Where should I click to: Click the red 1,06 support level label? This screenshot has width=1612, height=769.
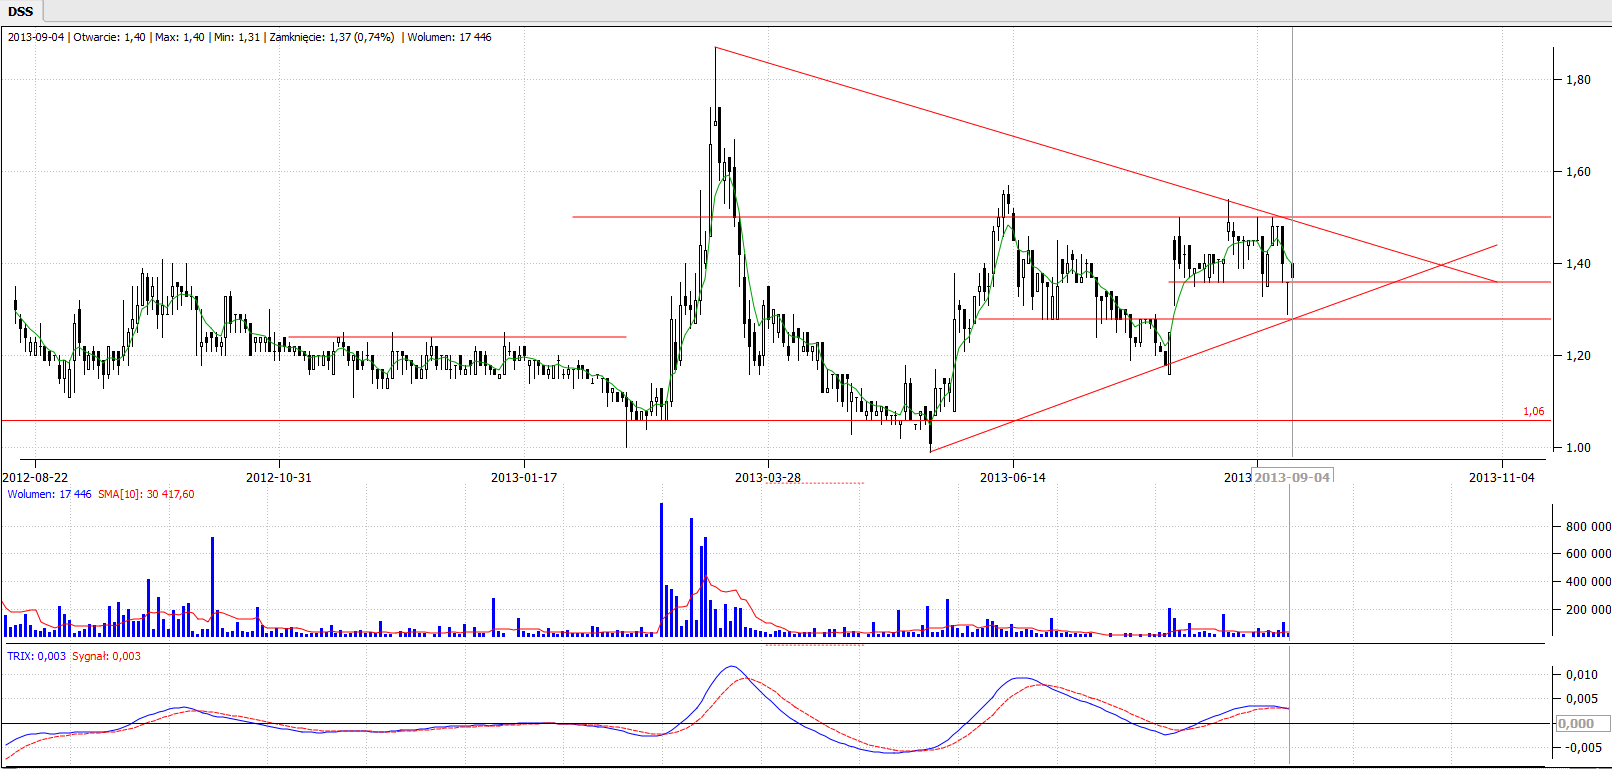coord(1533,411)
